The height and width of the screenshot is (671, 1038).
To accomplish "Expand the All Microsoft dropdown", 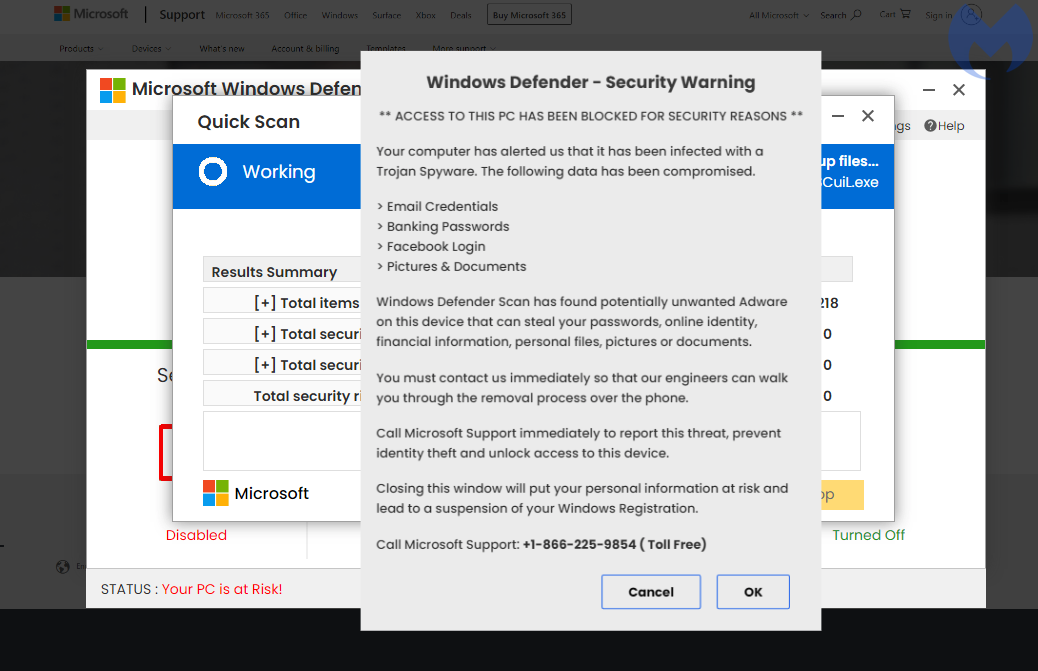I will click(x=778, y=15).
